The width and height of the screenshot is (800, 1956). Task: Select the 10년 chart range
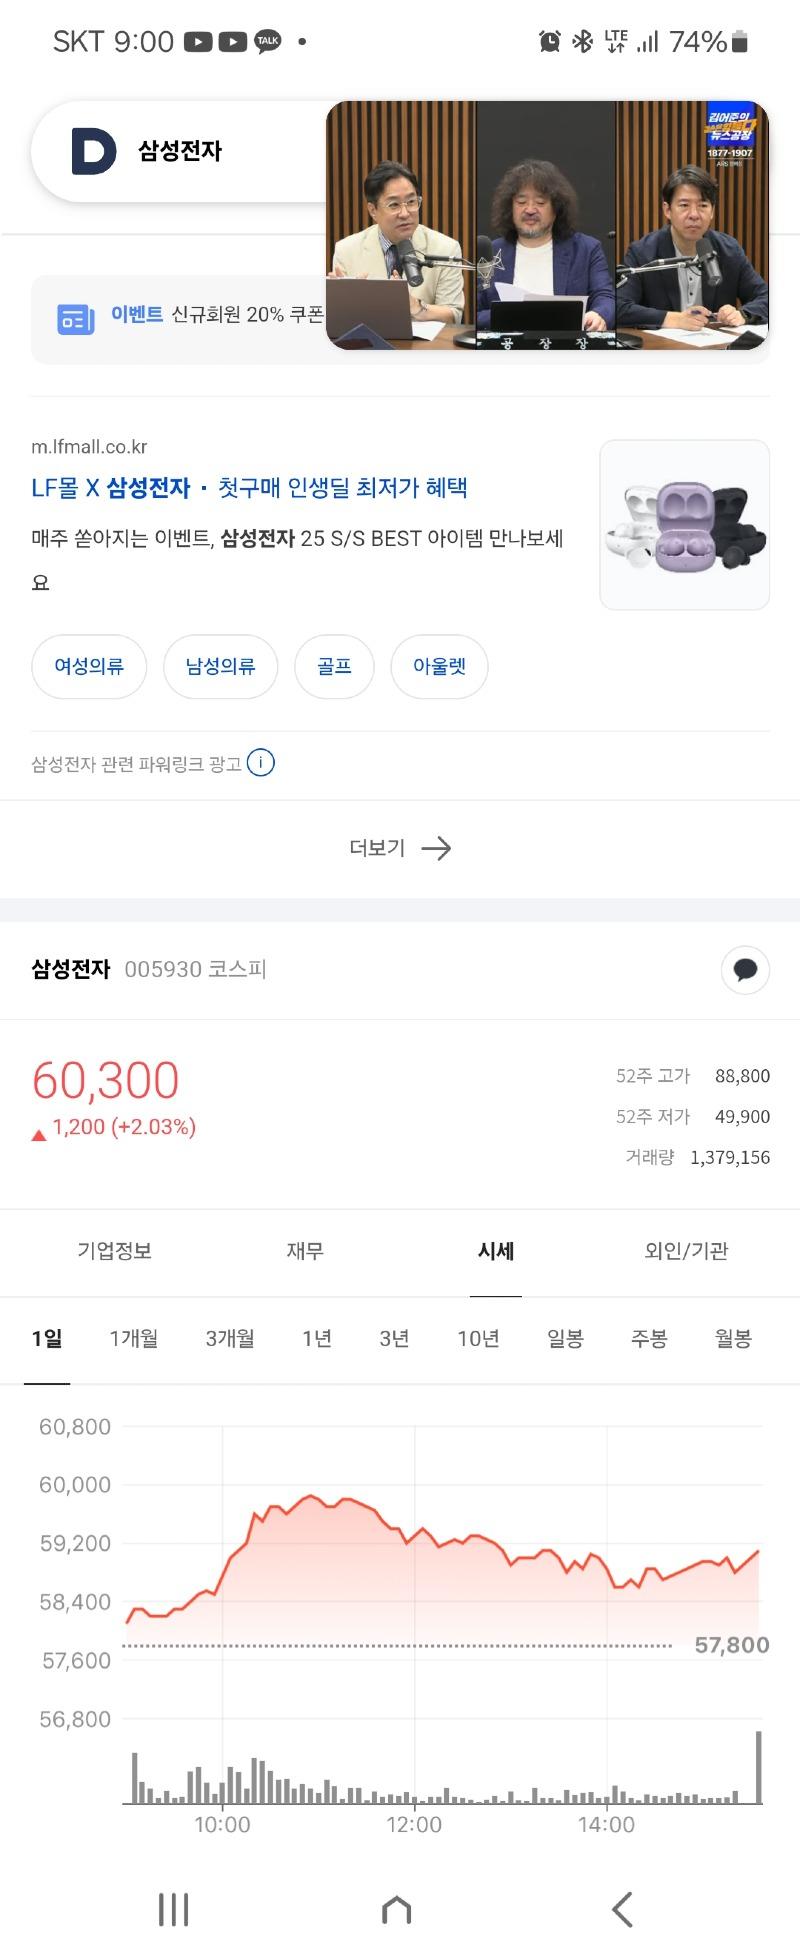pyautogui.click(x=478, y=1339)
